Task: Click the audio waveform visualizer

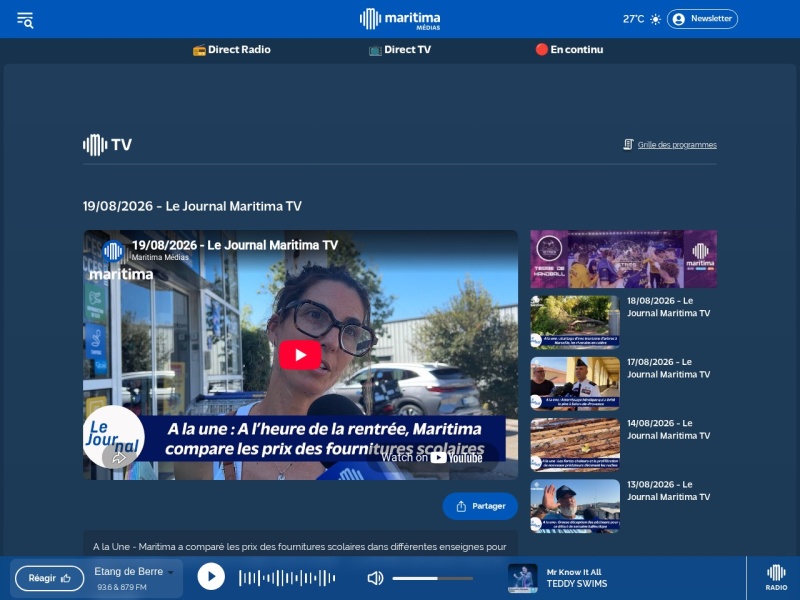Action: click(x=287, y=578)
